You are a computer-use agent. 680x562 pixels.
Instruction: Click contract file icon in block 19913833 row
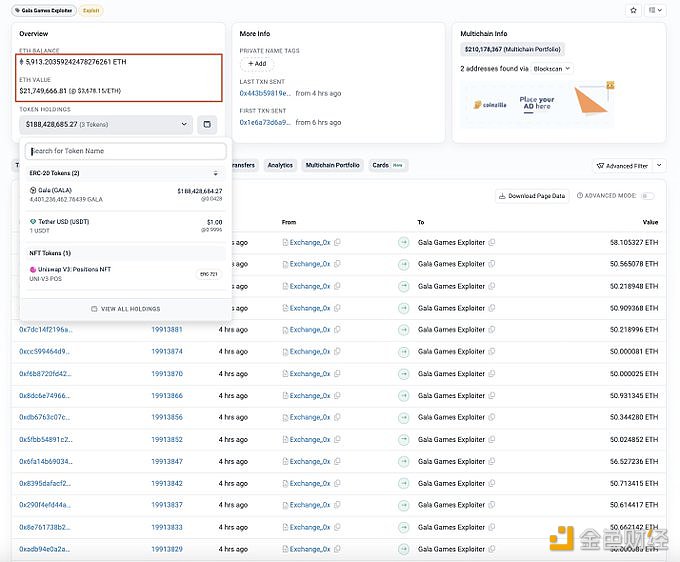285,527
